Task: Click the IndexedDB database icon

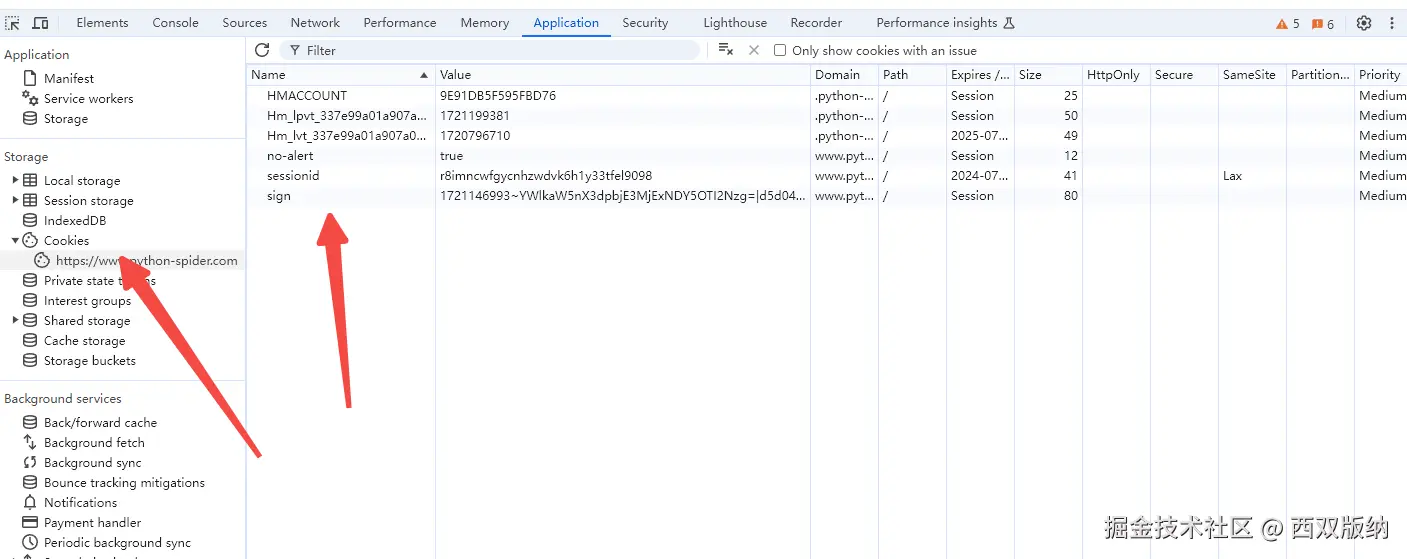Action: pos(30,220)
